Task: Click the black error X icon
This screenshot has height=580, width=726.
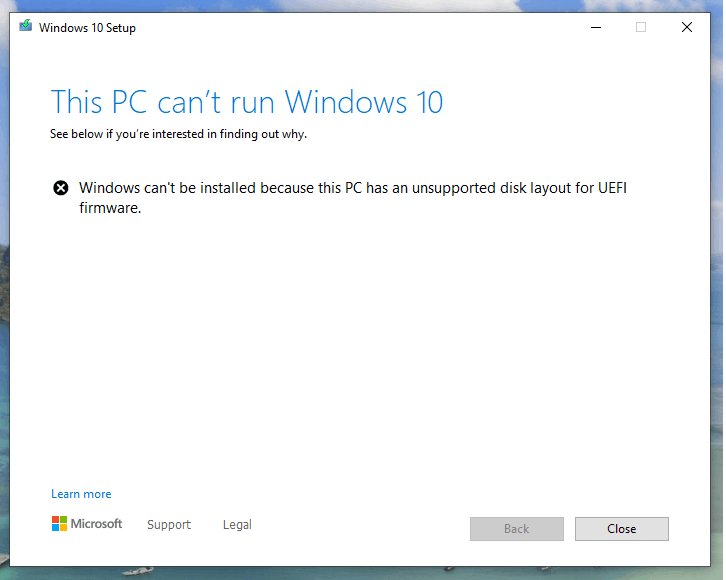Action: point(61,188)
